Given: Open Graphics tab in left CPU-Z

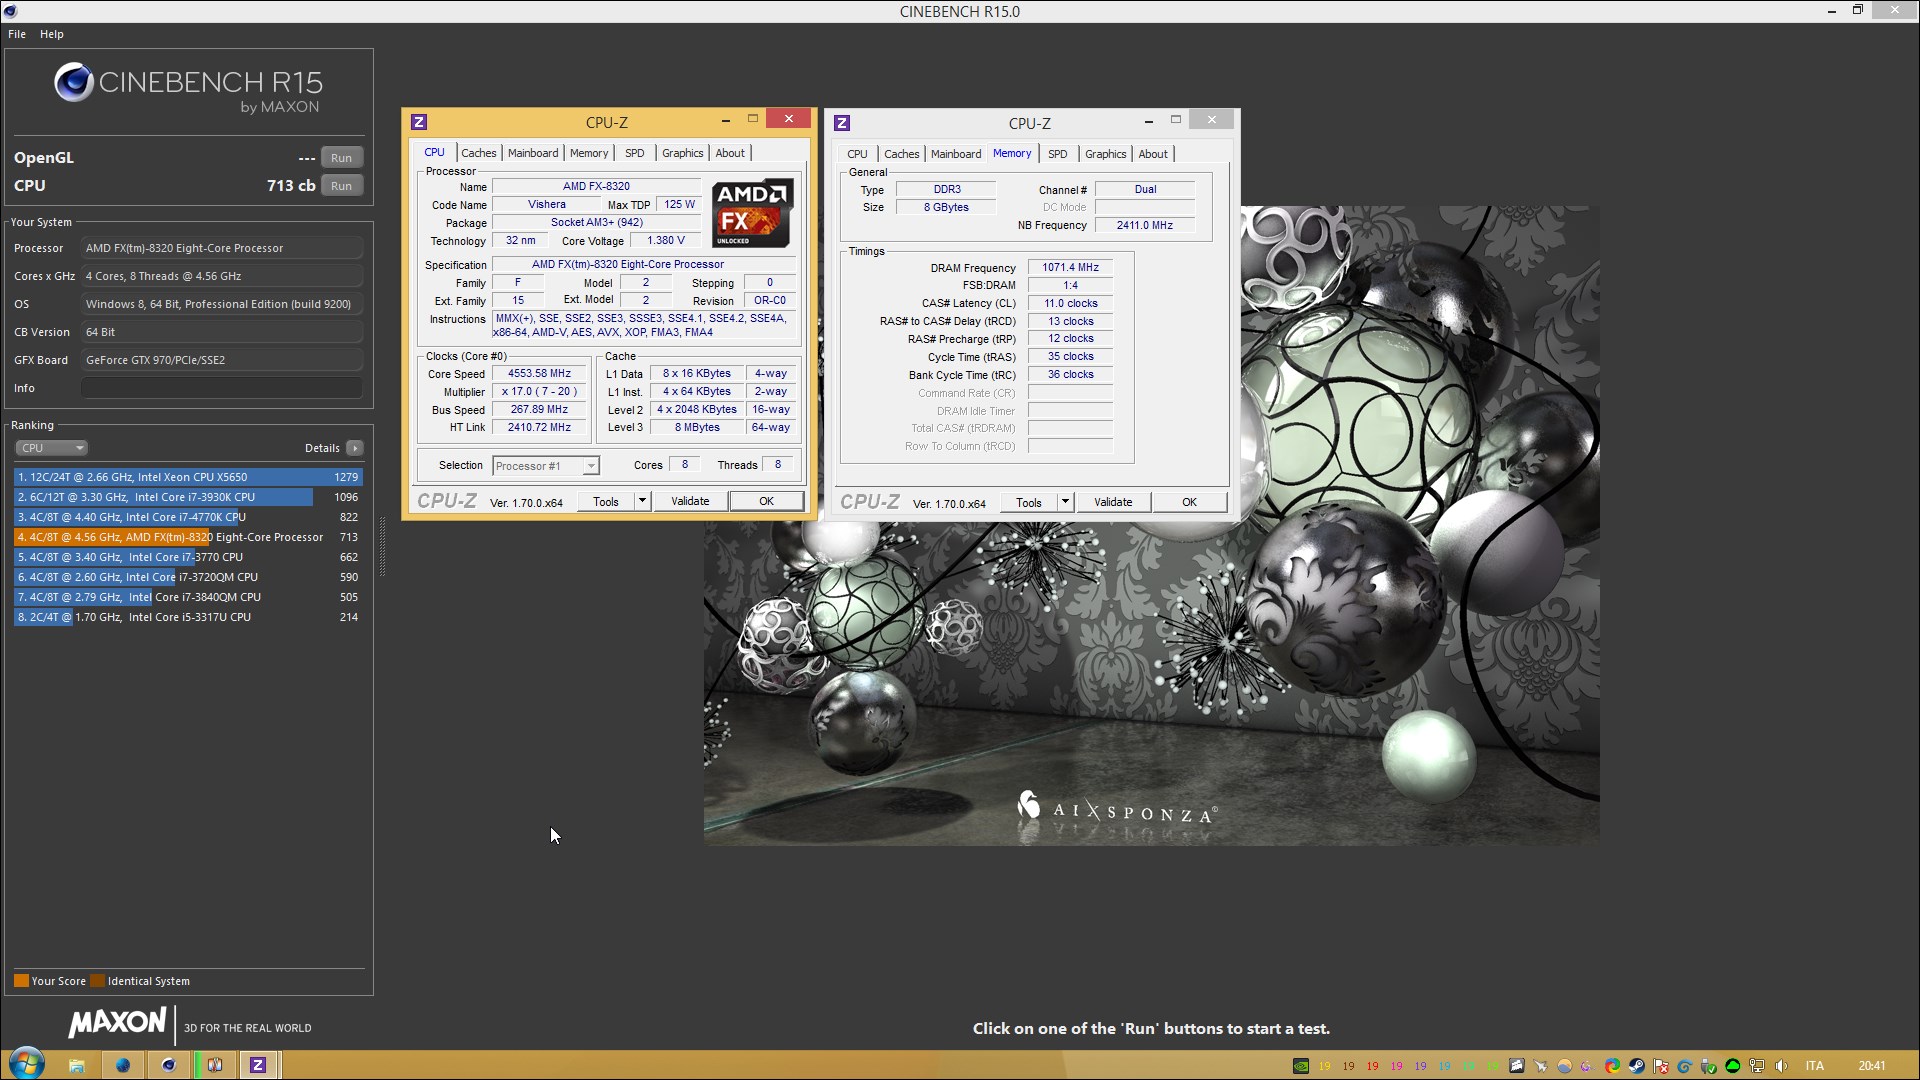Looking at the screenshot, I should pyautogui.click(x=683, y=153).
